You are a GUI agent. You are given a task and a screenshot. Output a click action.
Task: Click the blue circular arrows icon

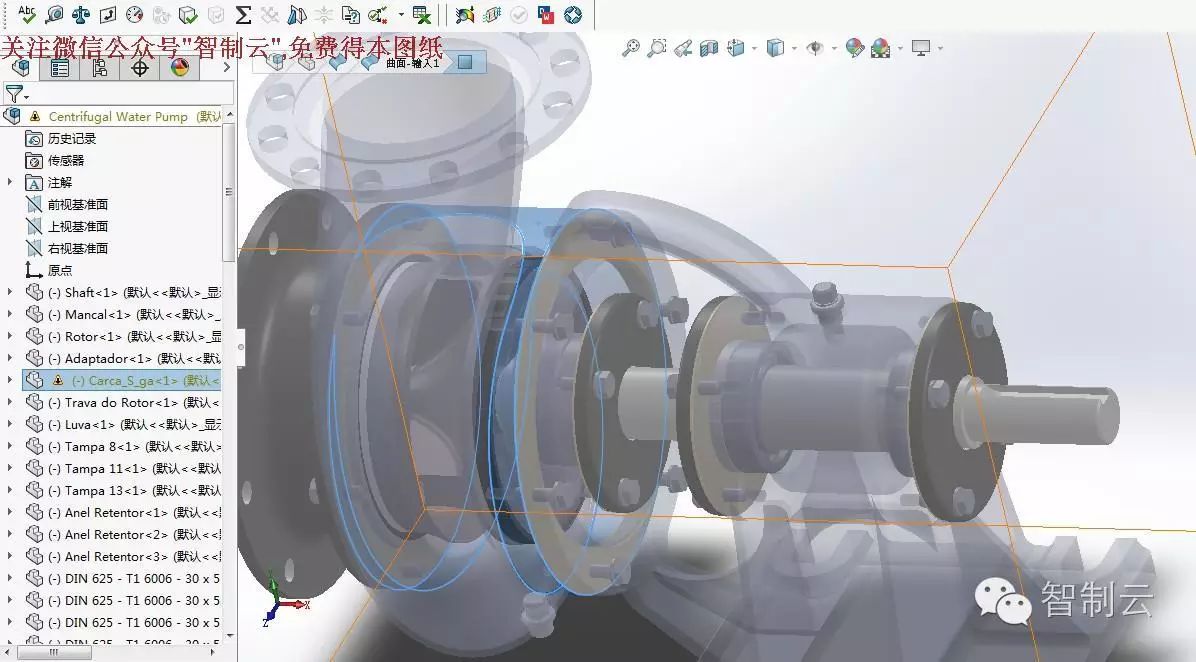[x=573, y=14]
